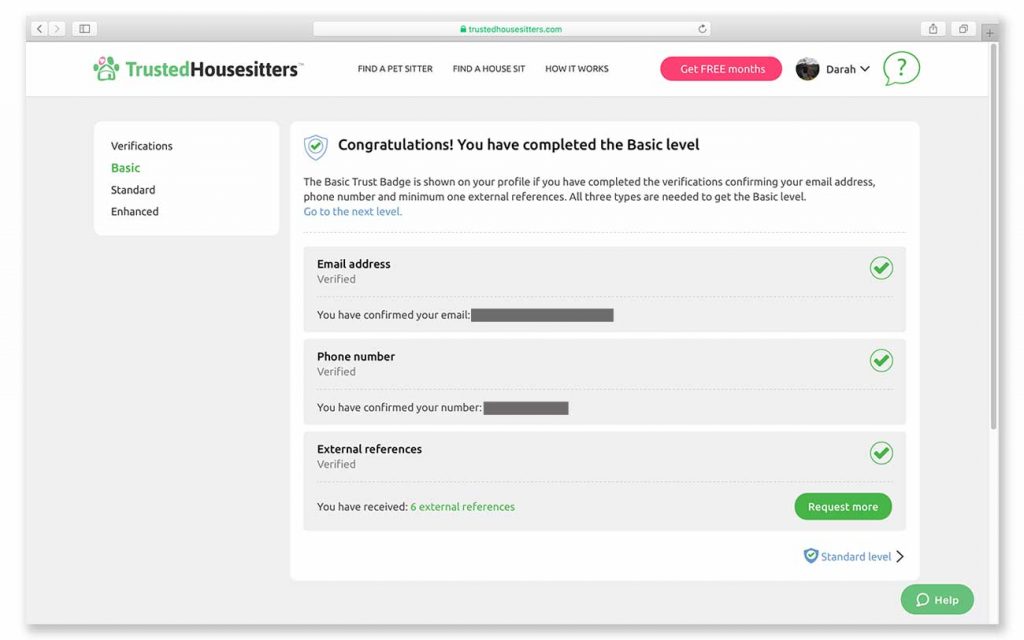Reload the page with refresh icon

pos(702,29)
